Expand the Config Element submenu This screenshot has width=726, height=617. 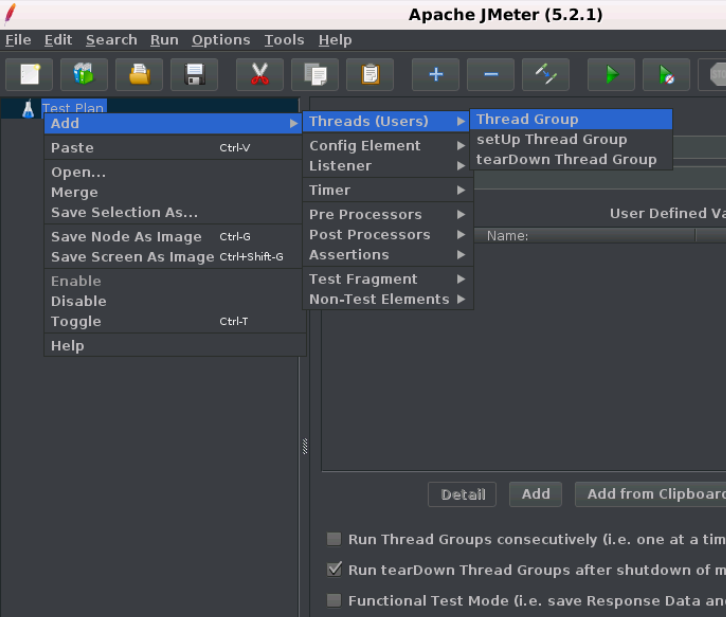(x=388, y=146)
